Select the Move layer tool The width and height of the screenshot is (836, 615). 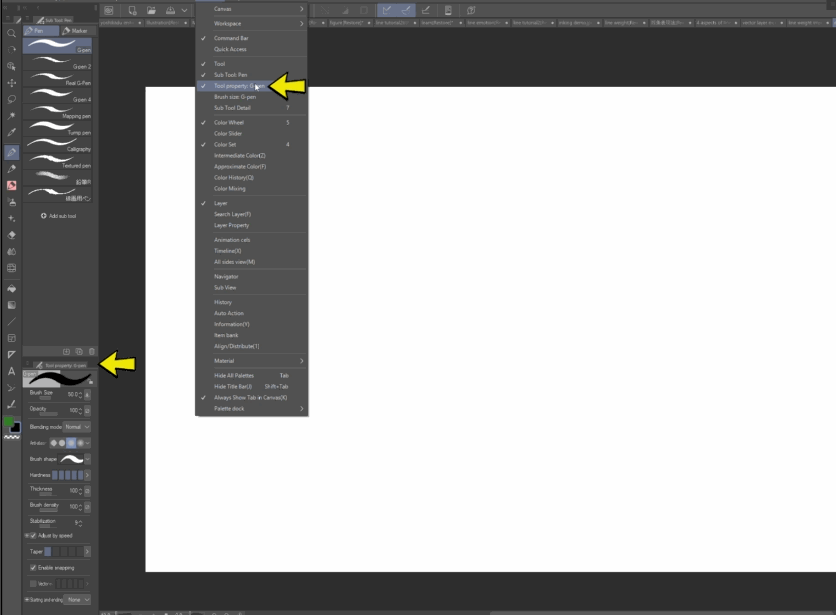click(x=11, y=83)
